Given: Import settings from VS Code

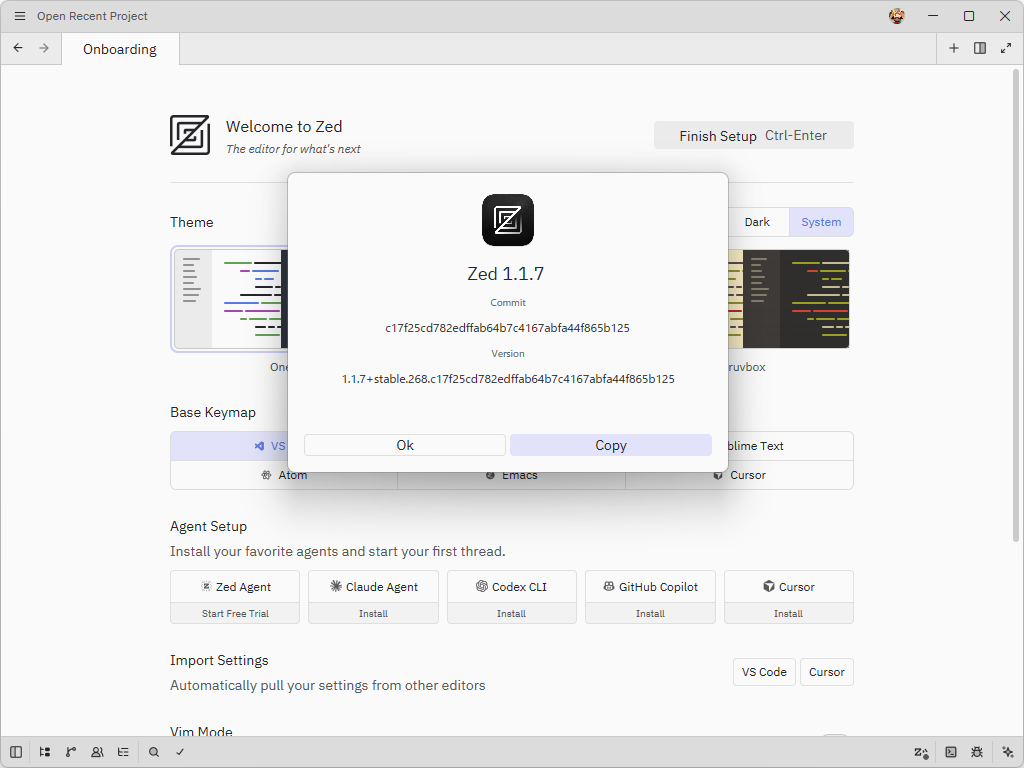Looking at the screenshot, I should coord(764,672).
